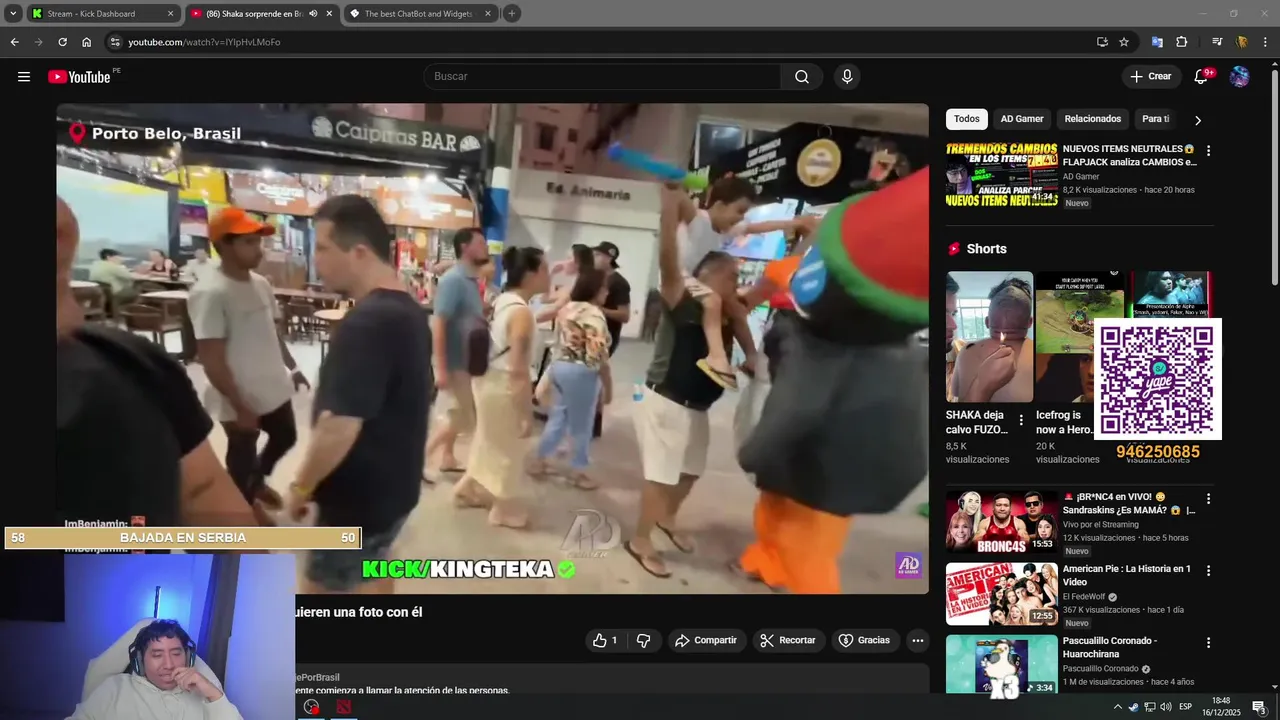Click the Compartir button
1280x720 pixels.
click(707, 640)
